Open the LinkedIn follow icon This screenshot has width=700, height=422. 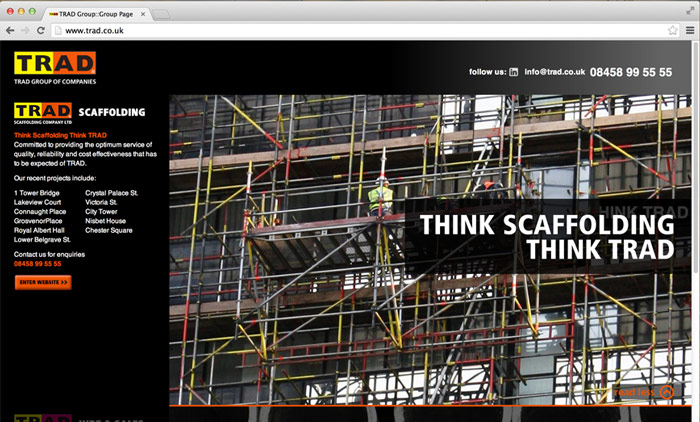pyautogui.click(x=513, y=72)
